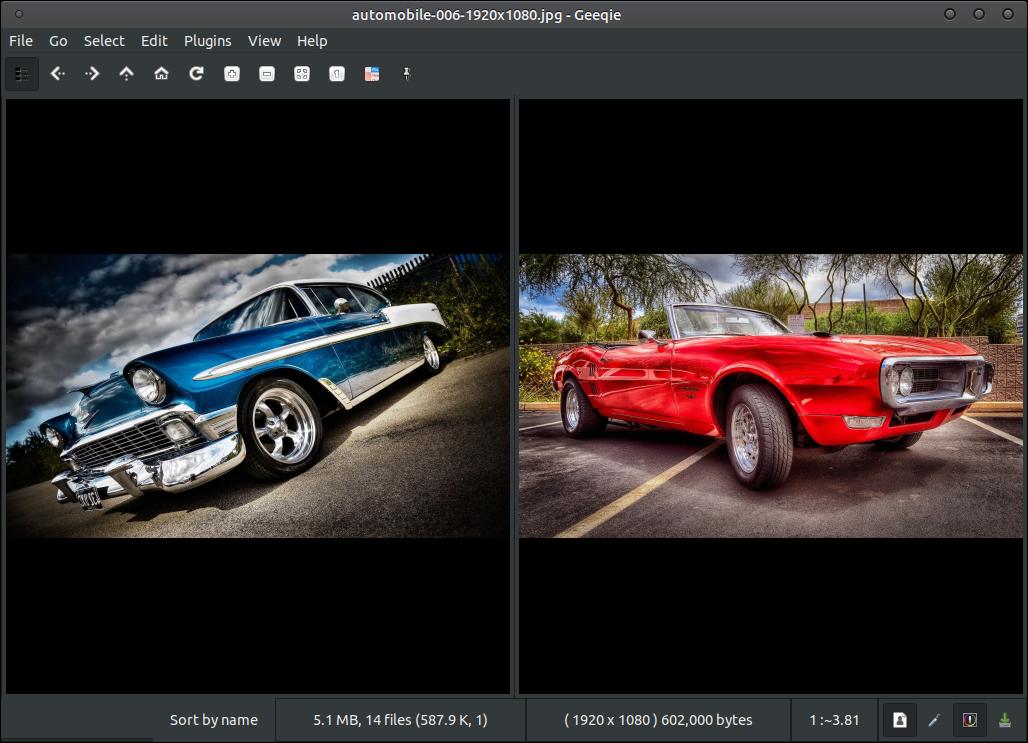Open the zoom ratio 1:~3.81 menu
1028x743 pixels.
834,720
